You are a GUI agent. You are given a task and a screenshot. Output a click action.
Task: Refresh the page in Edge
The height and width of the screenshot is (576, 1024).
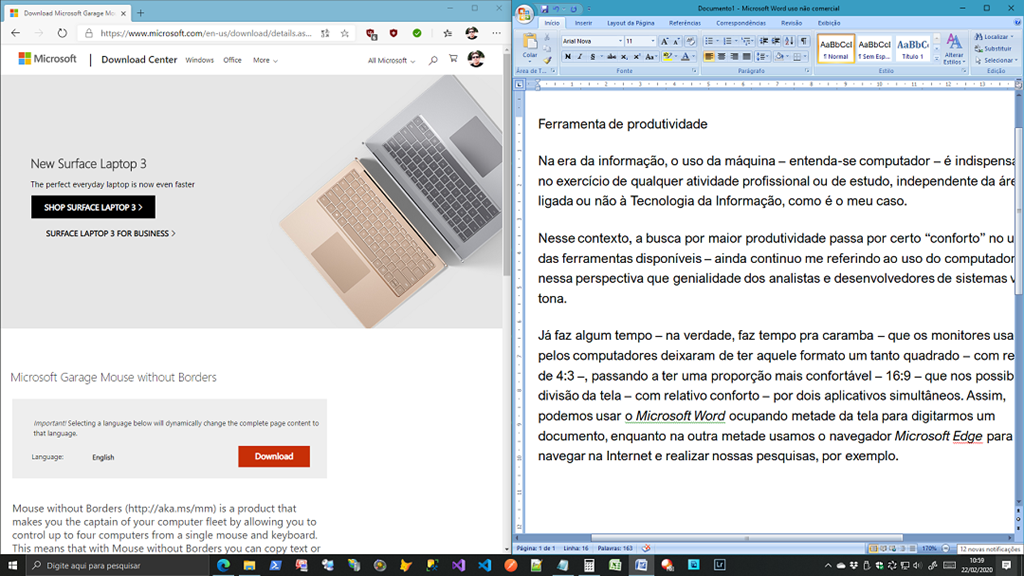coord(62,33)
